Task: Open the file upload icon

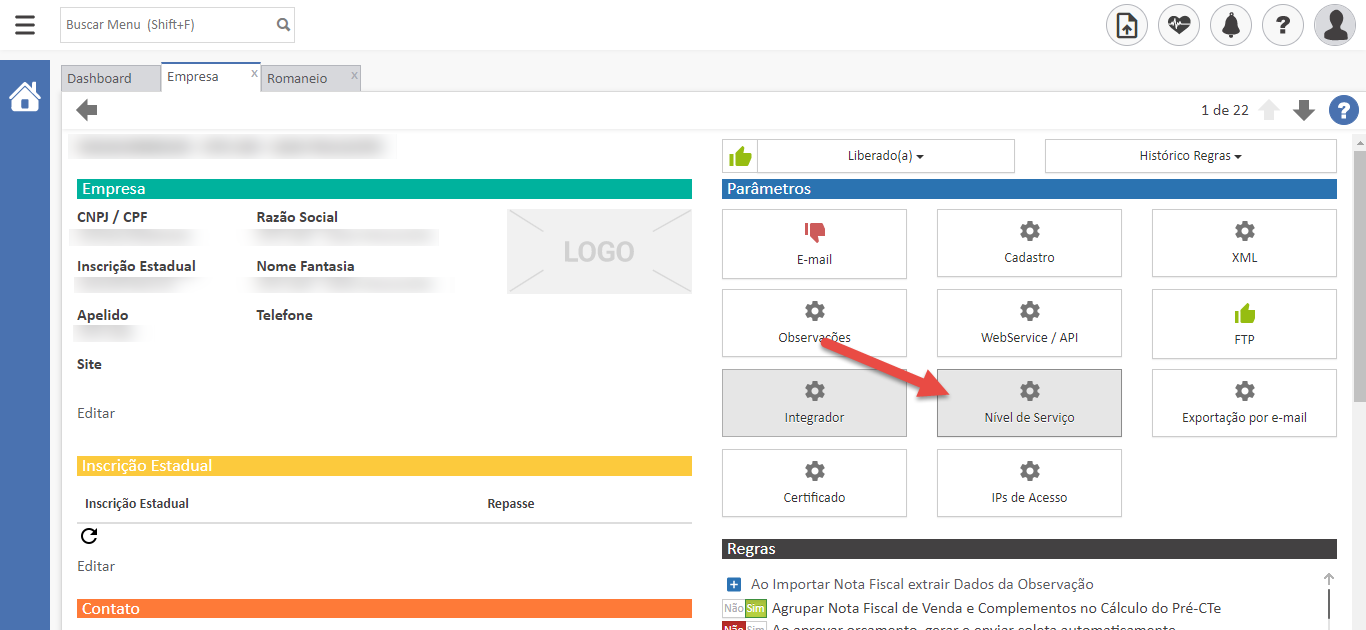Action: (x=1127, y=25)
